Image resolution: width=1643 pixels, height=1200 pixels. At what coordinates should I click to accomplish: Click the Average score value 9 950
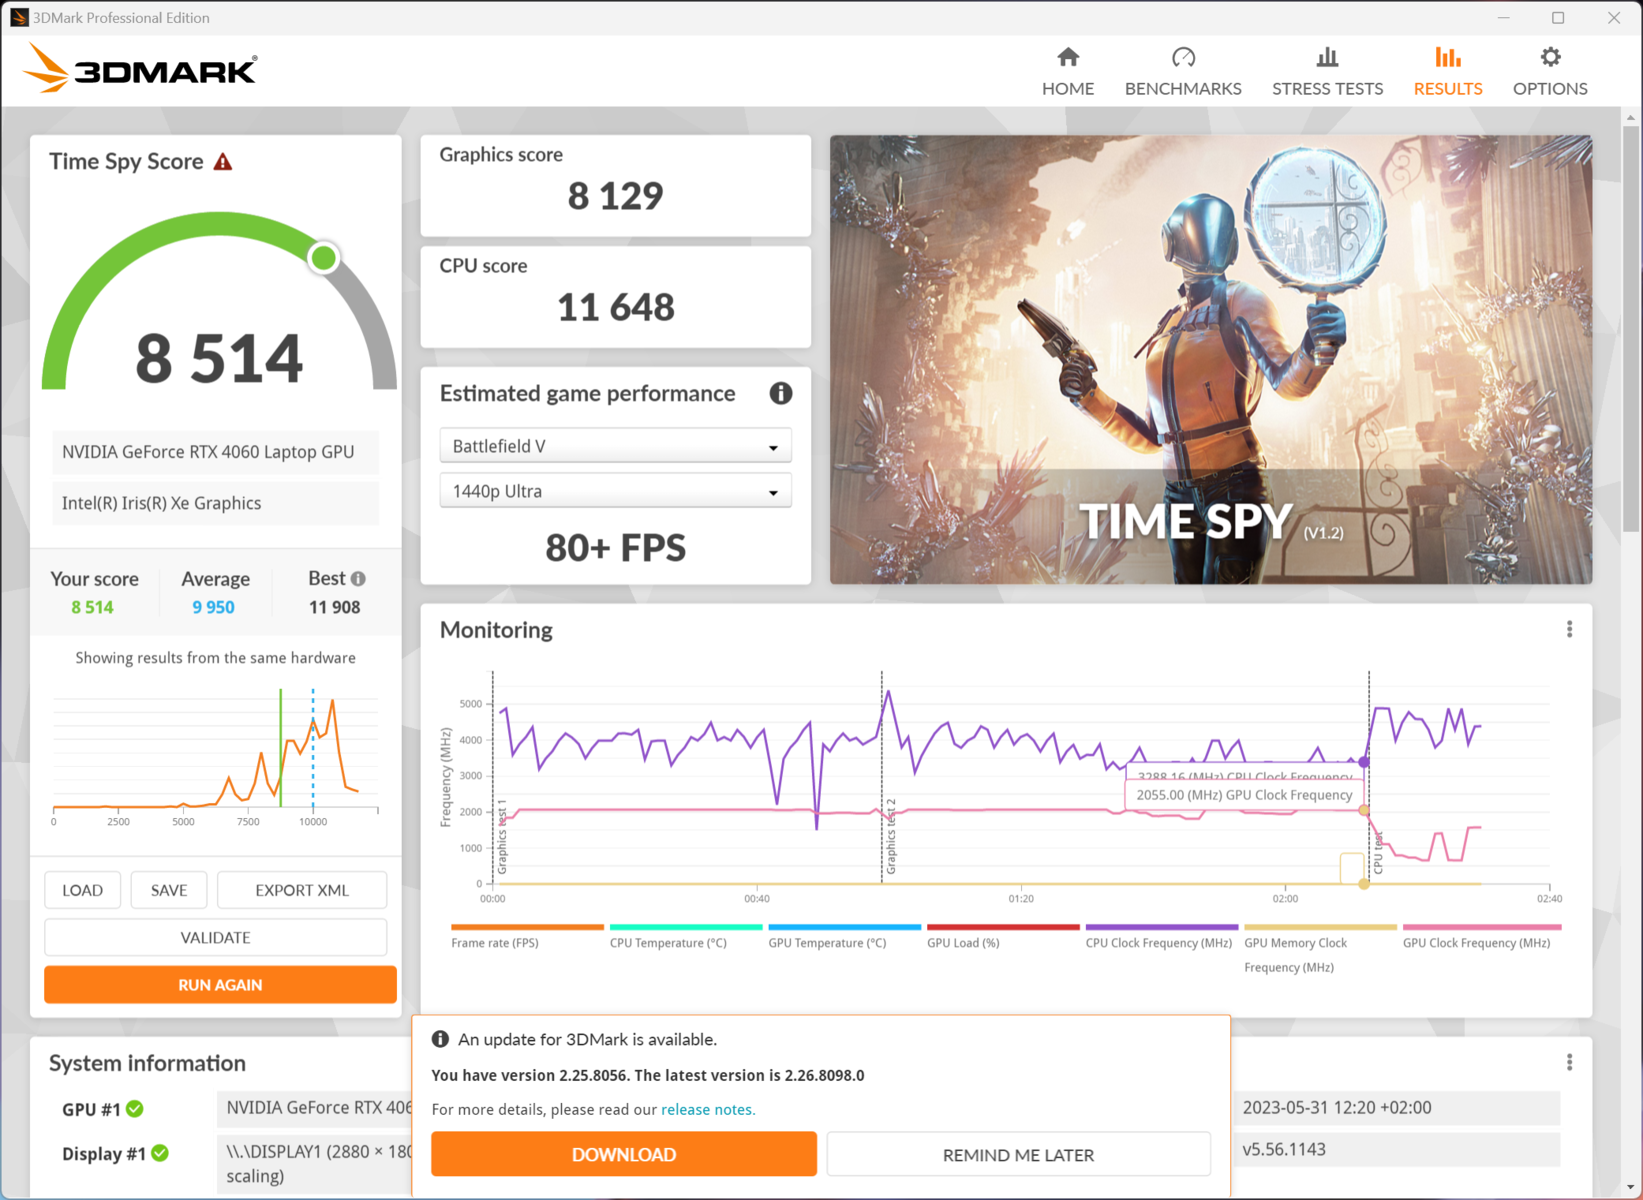[x=213, y=607]
